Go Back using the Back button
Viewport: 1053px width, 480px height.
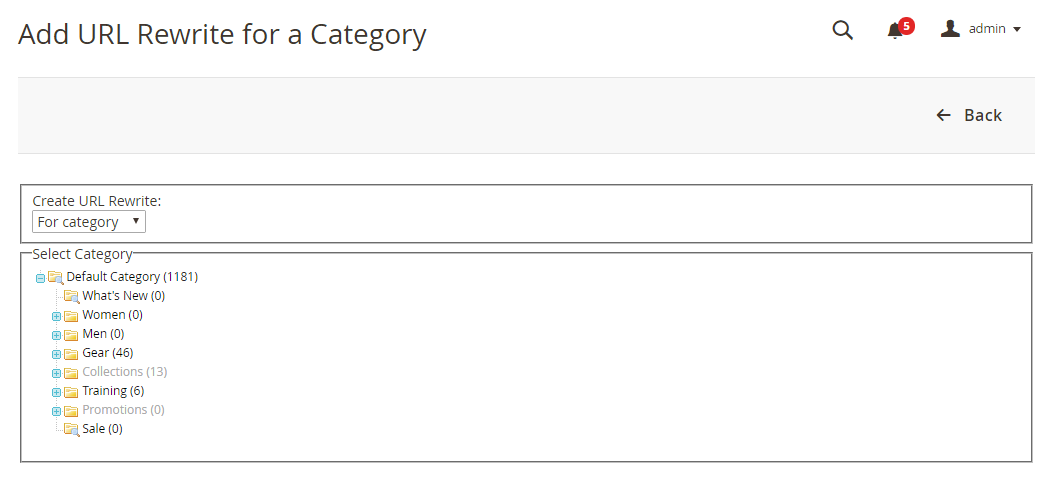969,115
